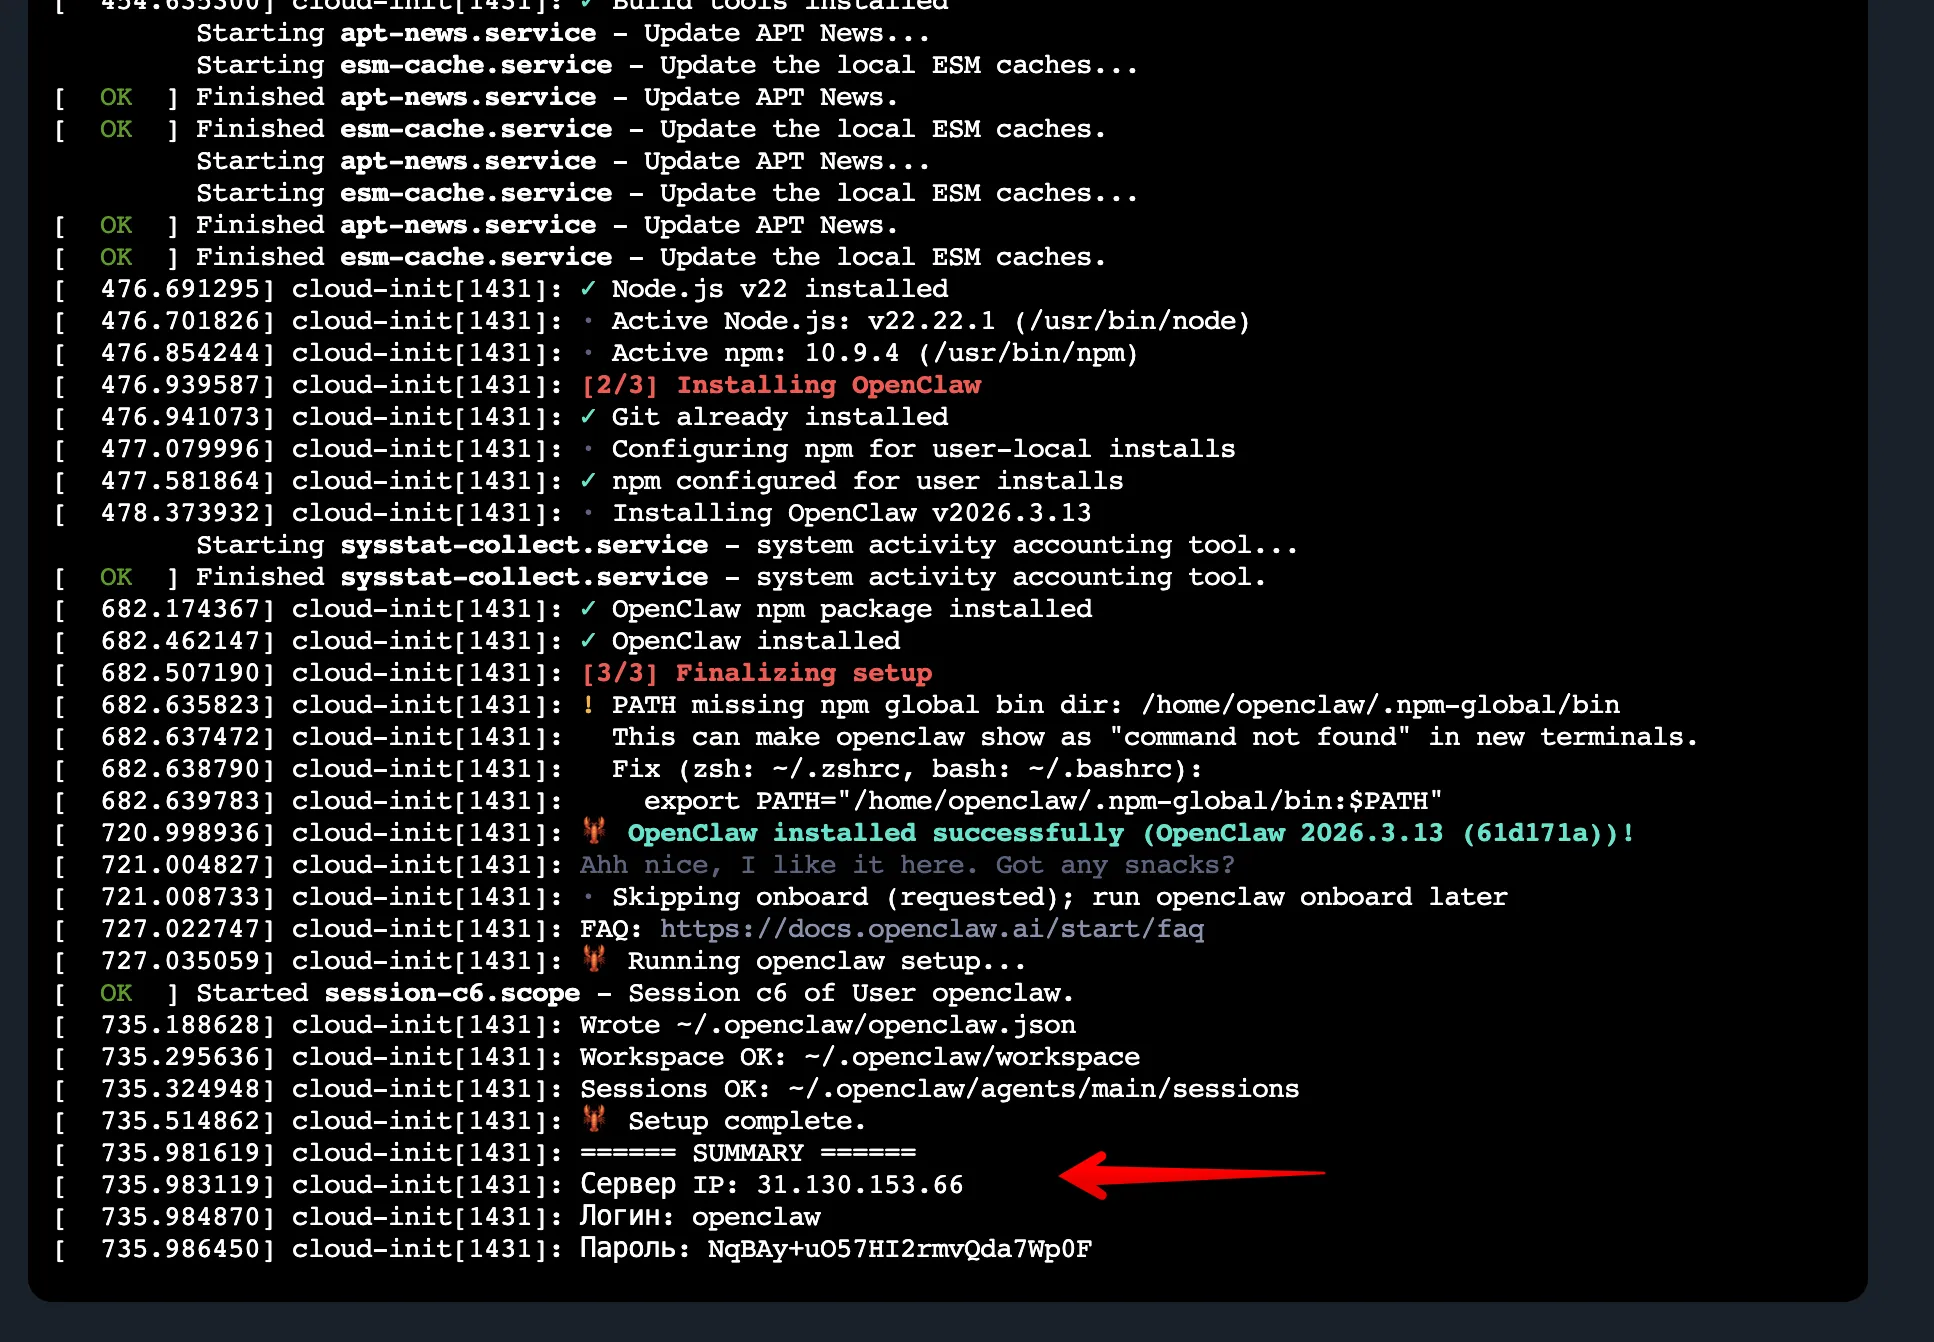Click the 'export PATH=' command line
1934x1342 pixels.
1042,801
